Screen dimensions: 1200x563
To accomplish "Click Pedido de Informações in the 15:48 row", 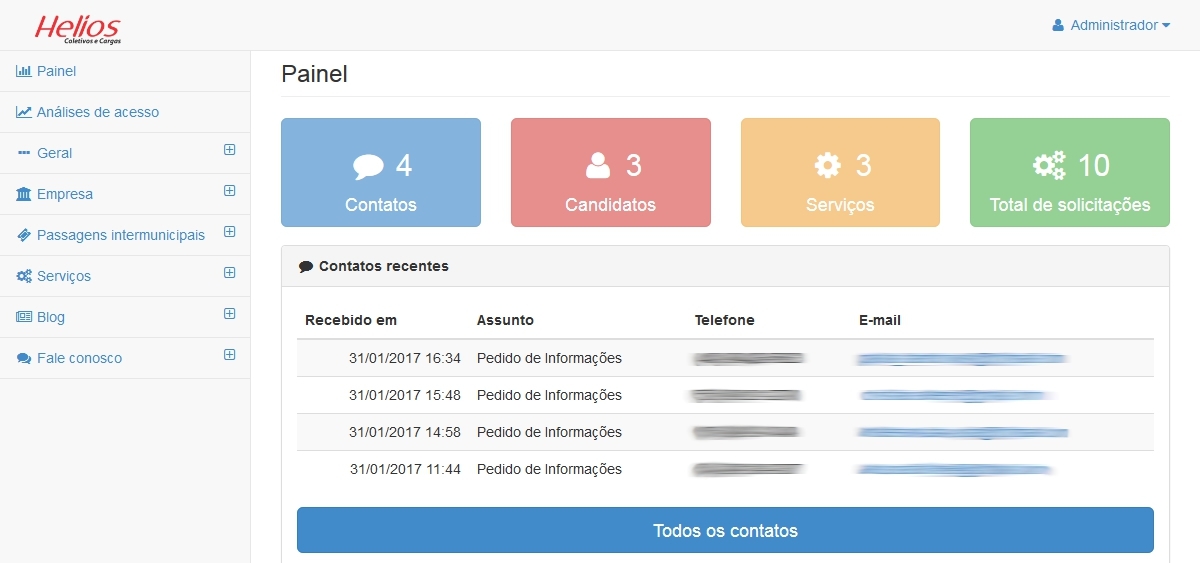I will click(x=549, y=395).
